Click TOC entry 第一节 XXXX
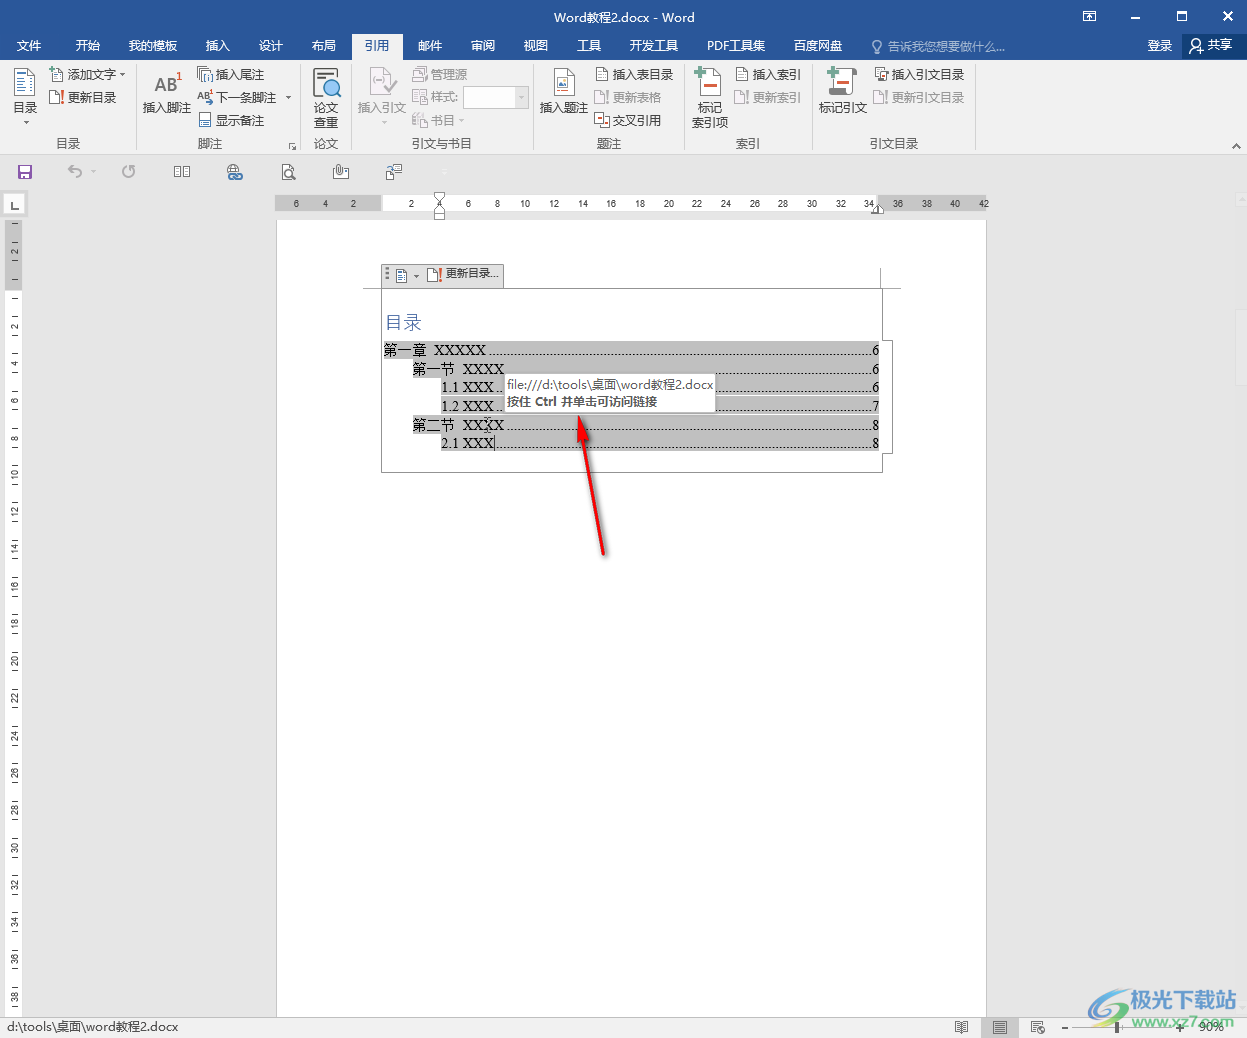The height and width of the screenshot is (1038, 1247). (646, 369)
